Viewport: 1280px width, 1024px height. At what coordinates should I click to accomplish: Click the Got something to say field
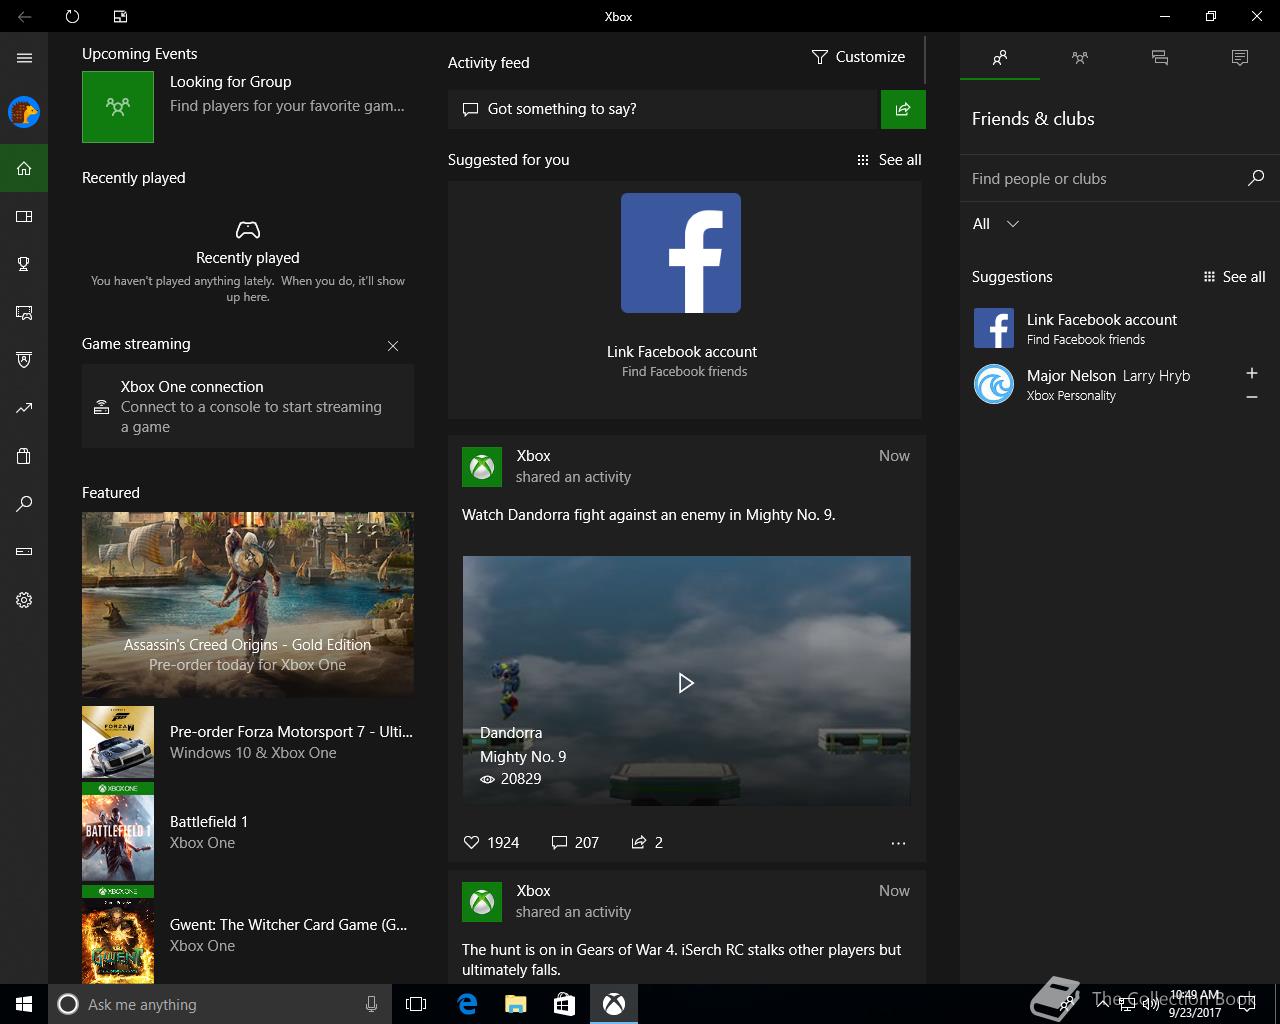coord(662,109)
